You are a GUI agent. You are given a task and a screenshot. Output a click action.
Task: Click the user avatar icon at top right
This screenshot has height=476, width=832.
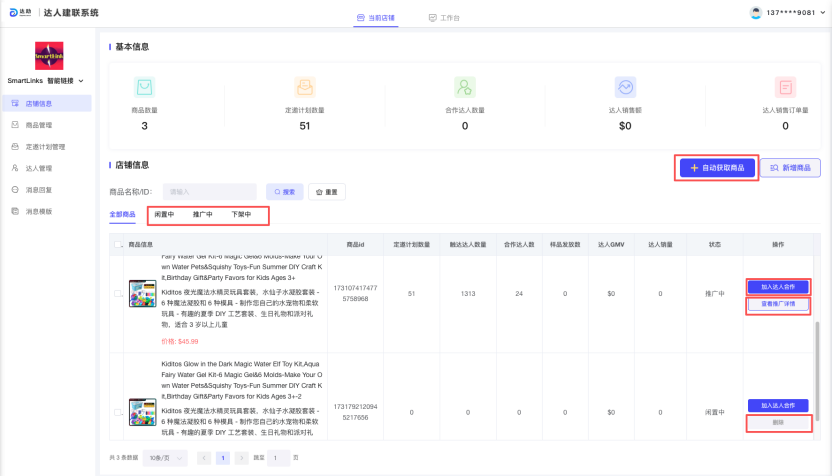click(x=756, y=12)
